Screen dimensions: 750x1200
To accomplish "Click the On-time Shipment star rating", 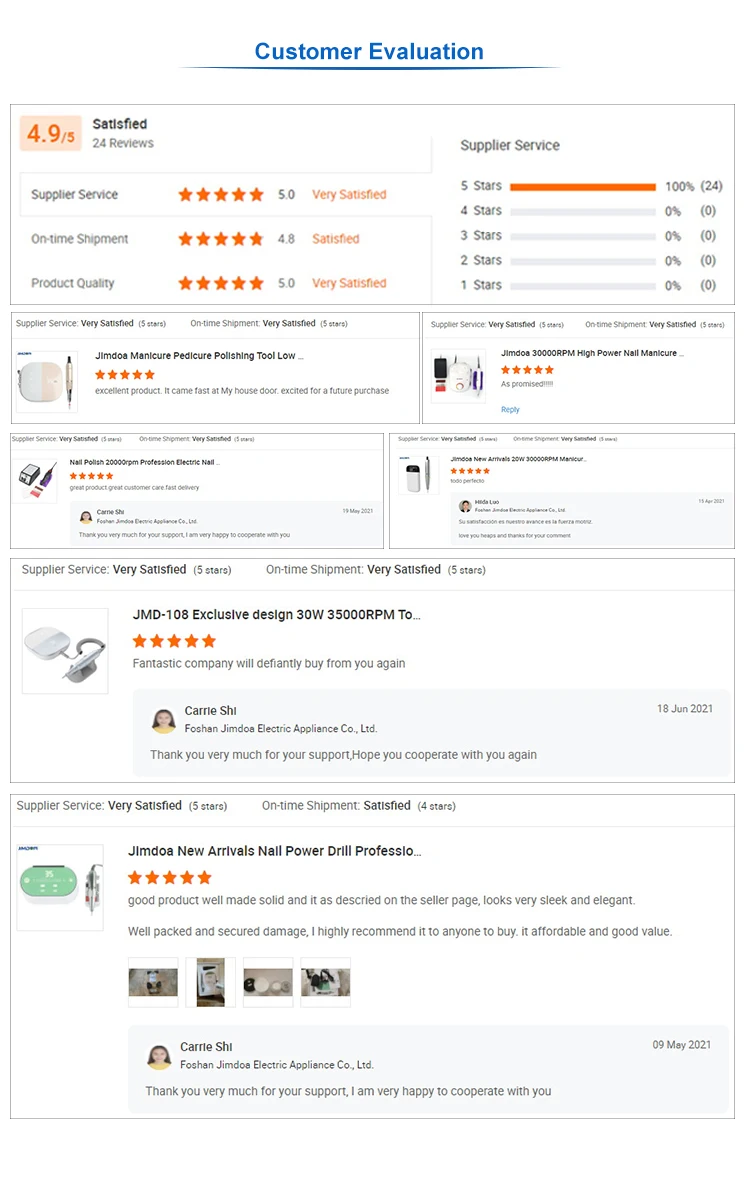I will 220,239.
